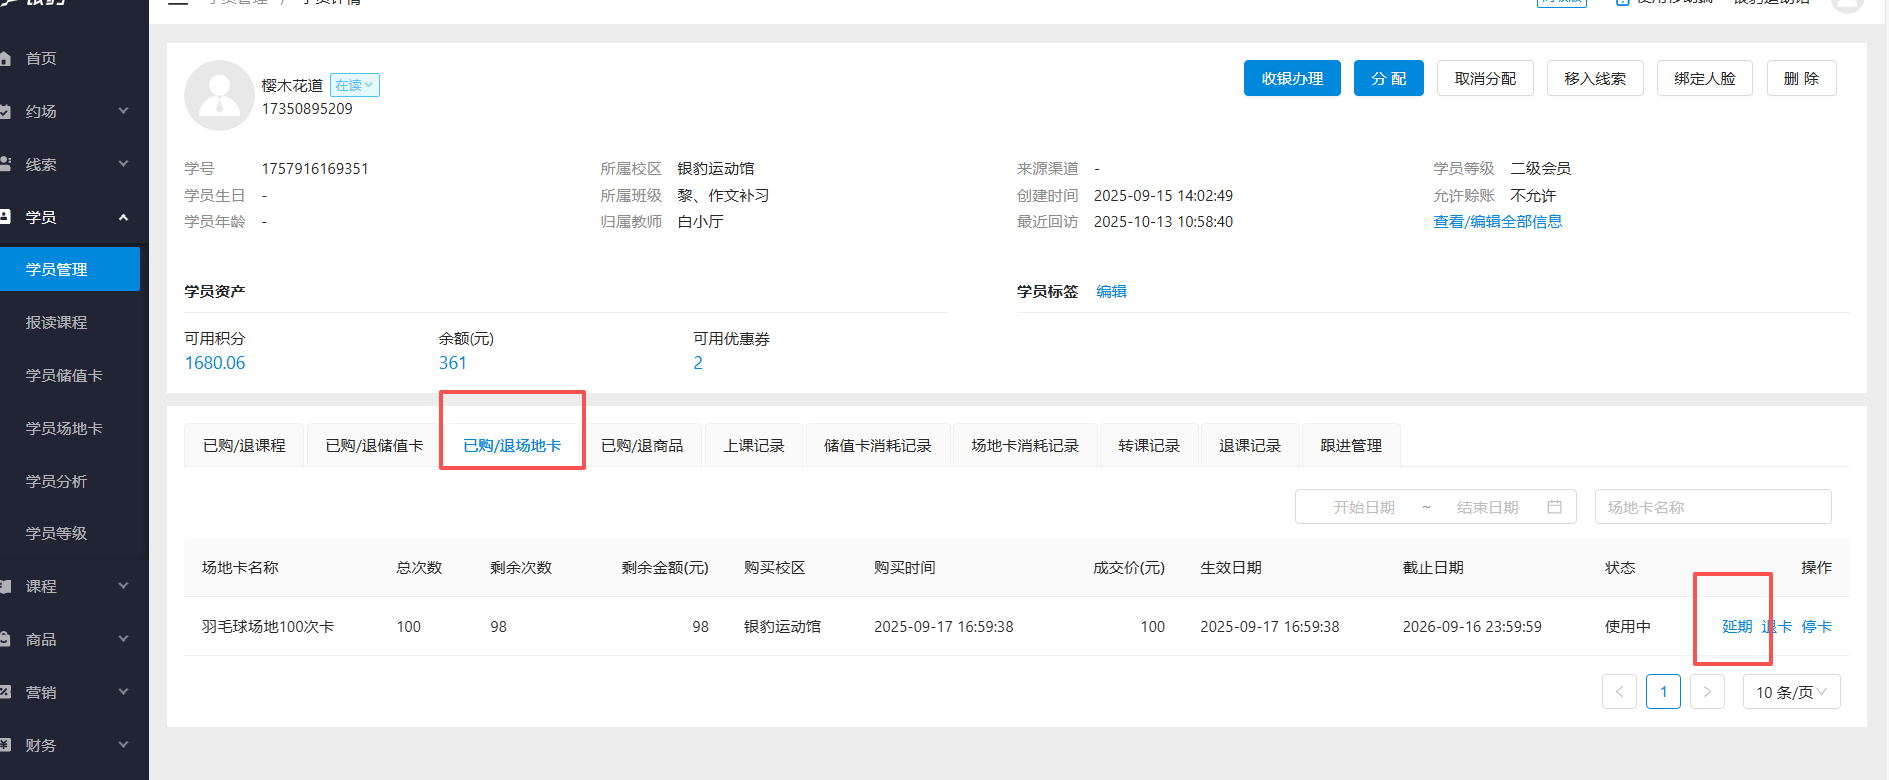This screenshot has height=780, width=1889.
Task: Click the 开始日期 date field
Action: click(1363, 507)
